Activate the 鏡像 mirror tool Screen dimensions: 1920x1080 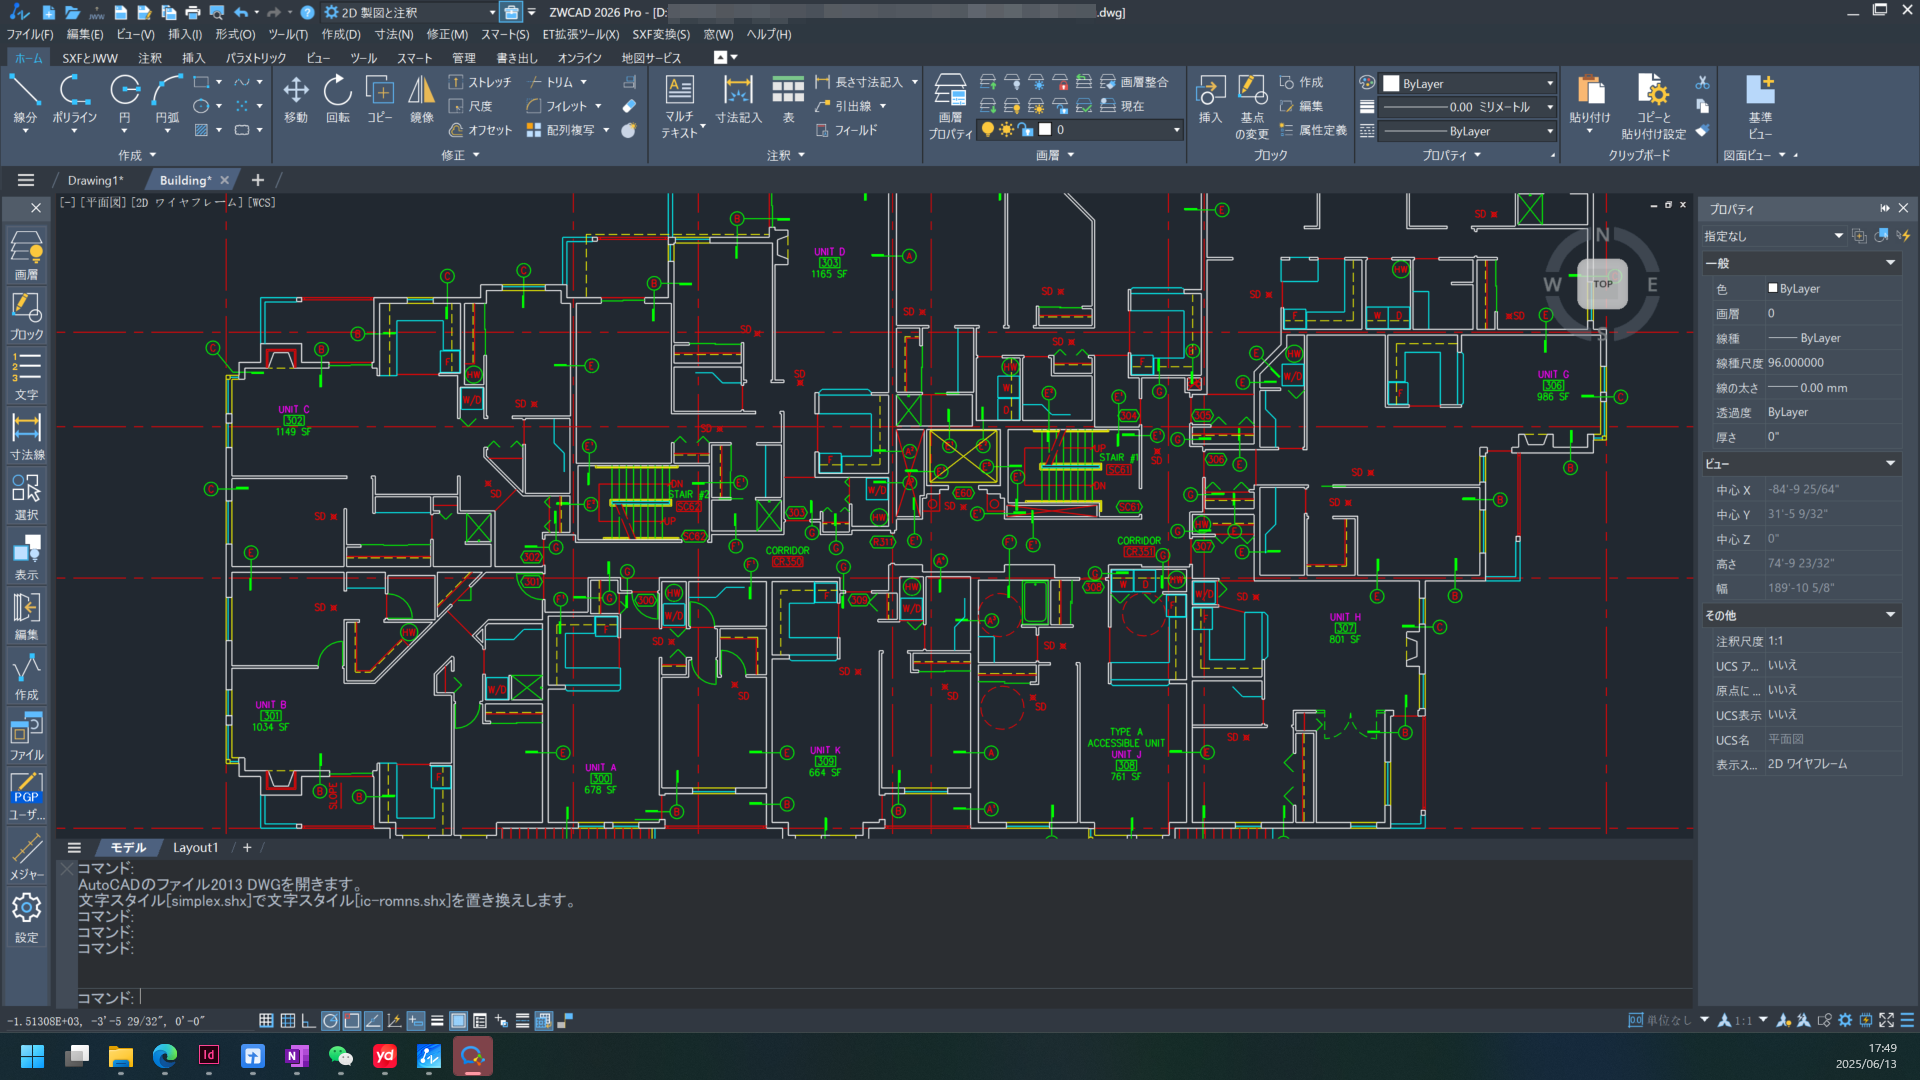click(422, 99)
